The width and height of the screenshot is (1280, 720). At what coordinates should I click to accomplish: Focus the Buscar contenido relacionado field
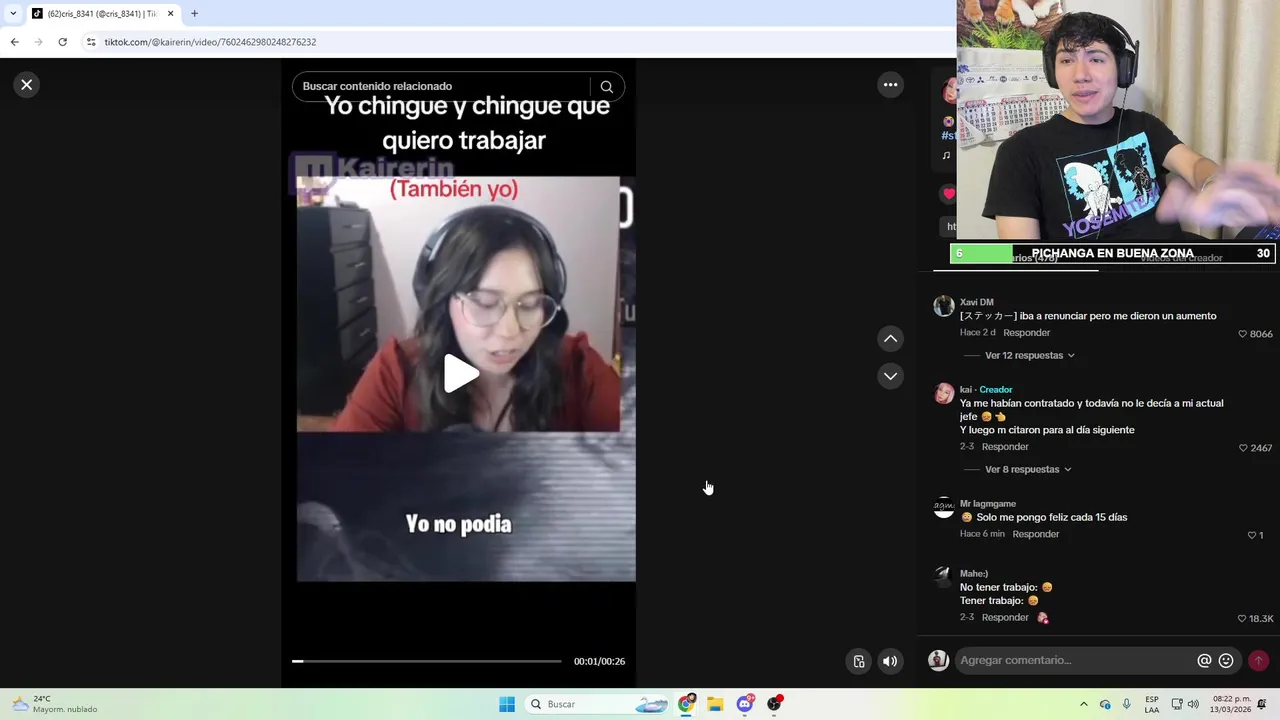click(440, 87)
